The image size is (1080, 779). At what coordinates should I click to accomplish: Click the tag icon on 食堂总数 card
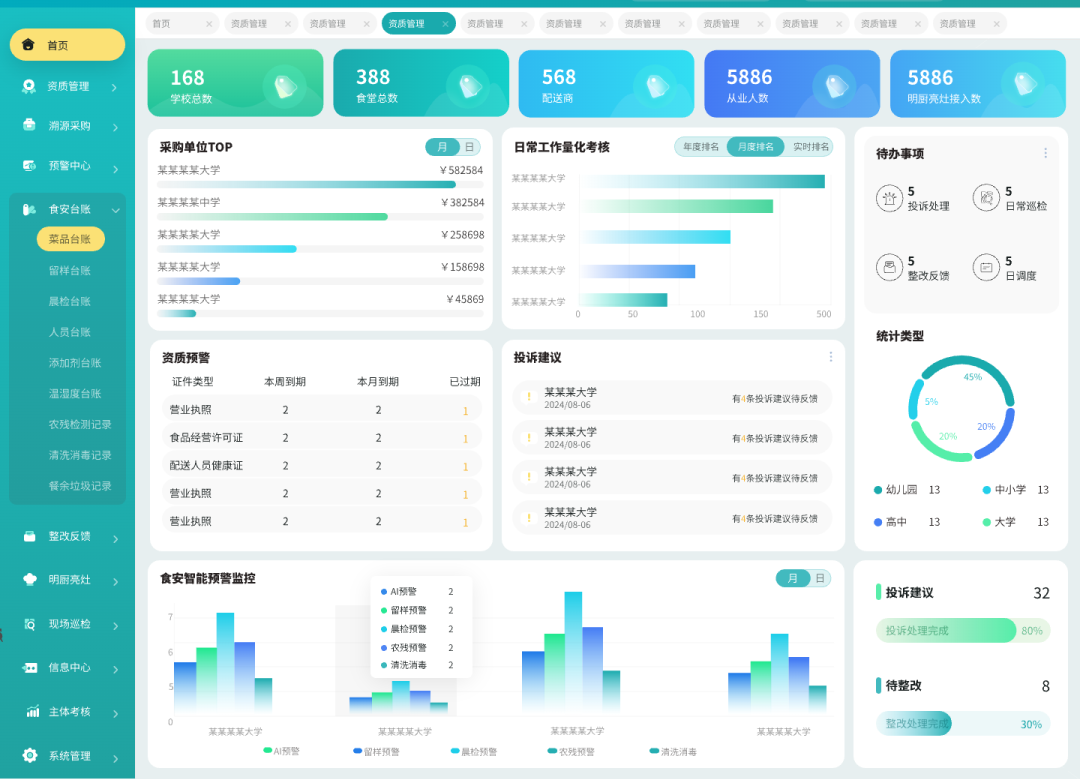[470, 87]
